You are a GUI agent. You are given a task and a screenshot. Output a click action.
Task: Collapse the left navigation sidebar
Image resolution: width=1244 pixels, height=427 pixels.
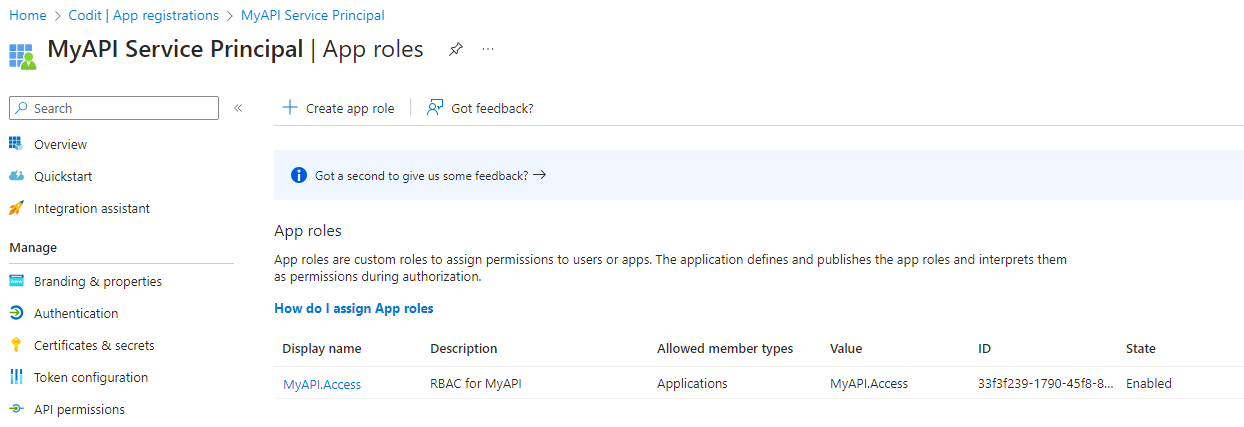click(x=238, y=108)
